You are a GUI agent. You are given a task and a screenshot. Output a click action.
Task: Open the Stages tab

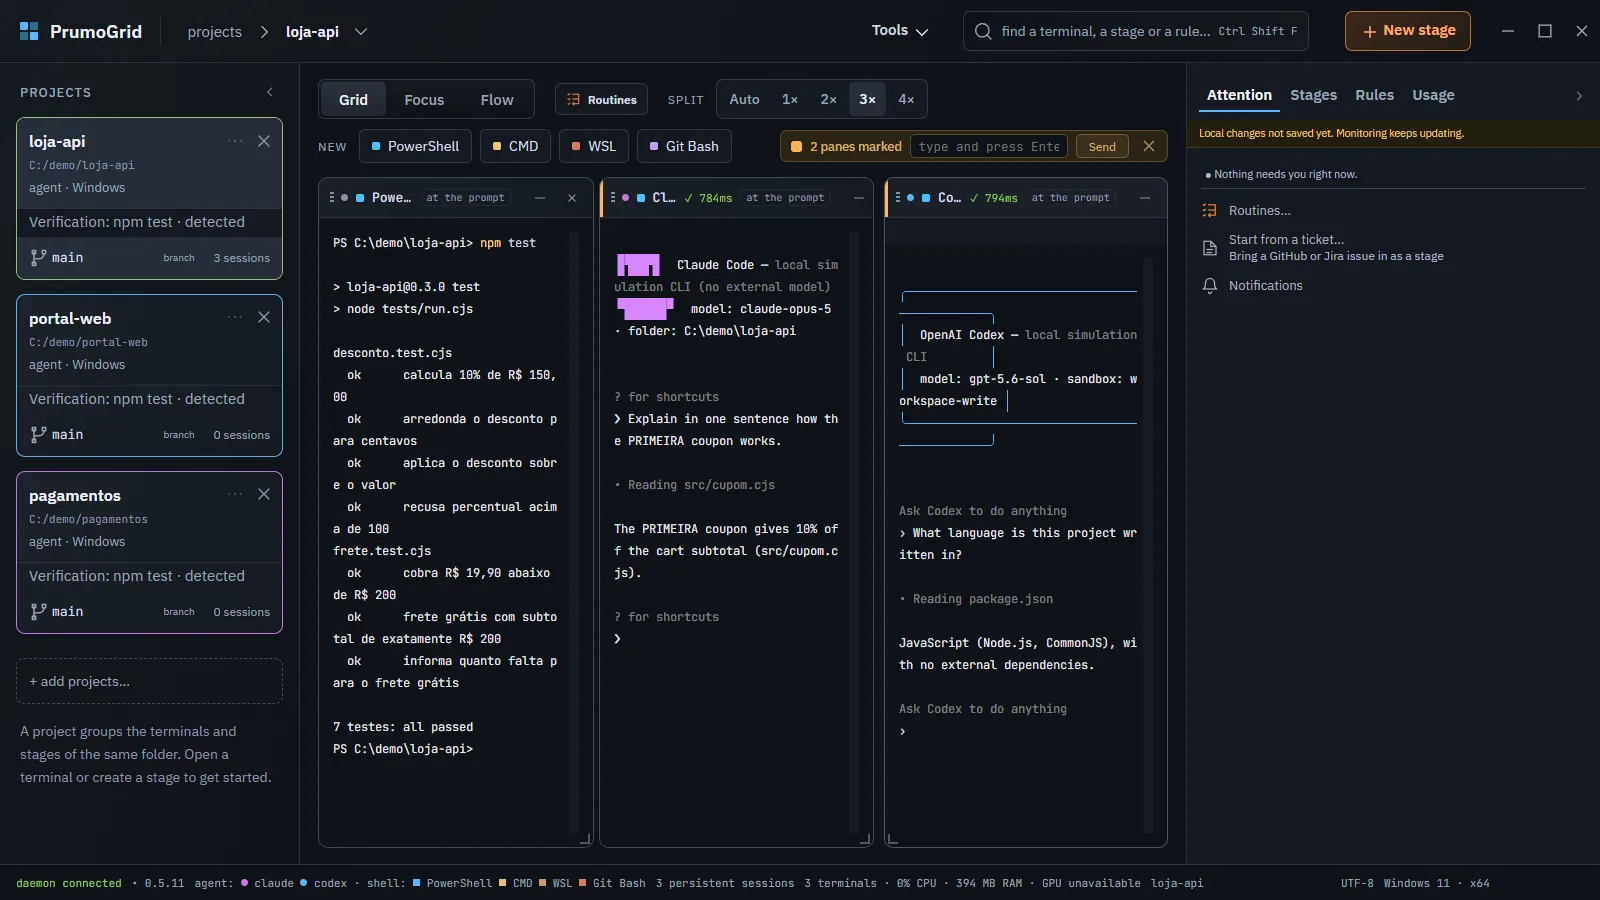coord(1313,95)
